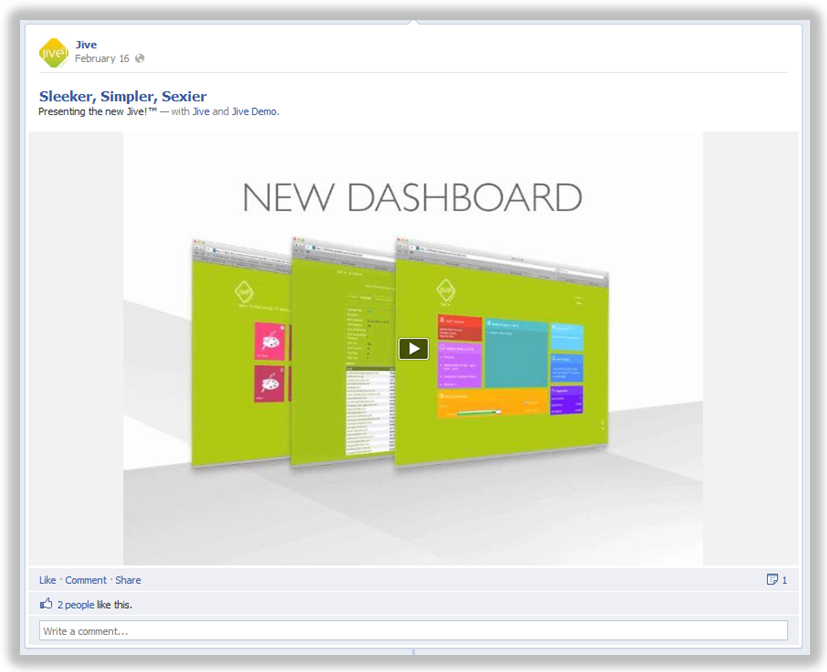Open the Jive page name link
The image size is (827, 672).
[86, 45]
